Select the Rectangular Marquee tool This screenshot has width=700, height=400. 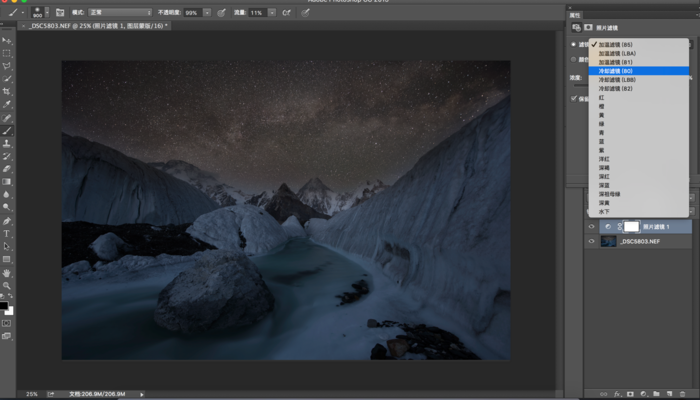(x=7, y=52)
